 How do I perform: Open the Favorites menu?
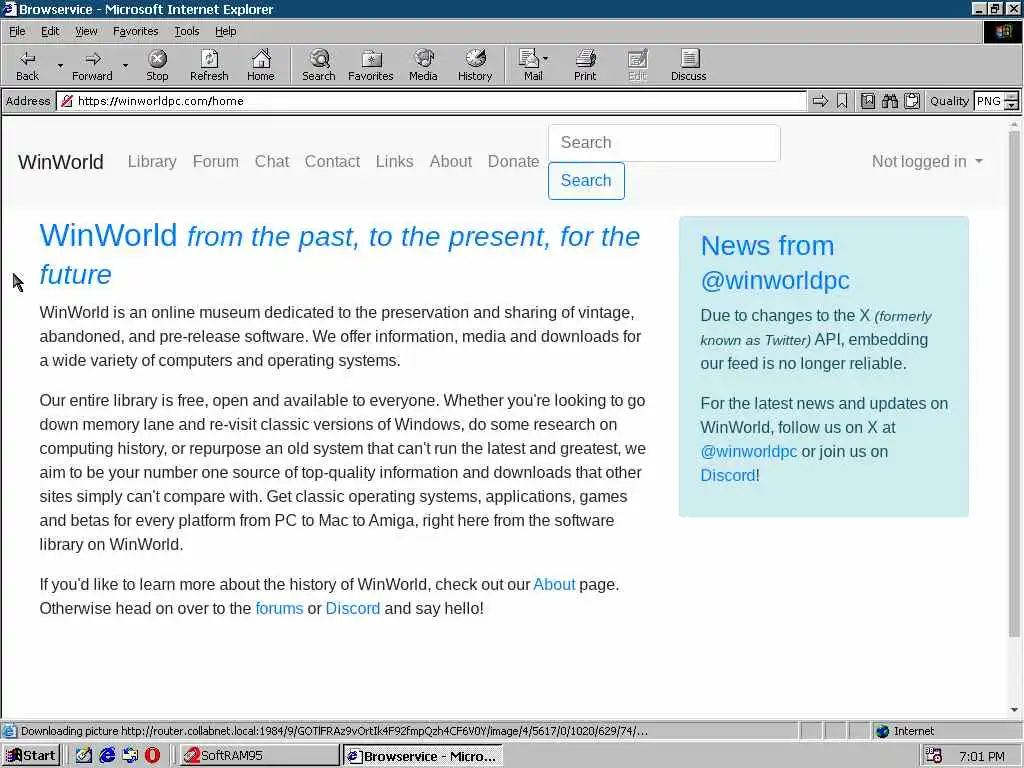[135, 31]
